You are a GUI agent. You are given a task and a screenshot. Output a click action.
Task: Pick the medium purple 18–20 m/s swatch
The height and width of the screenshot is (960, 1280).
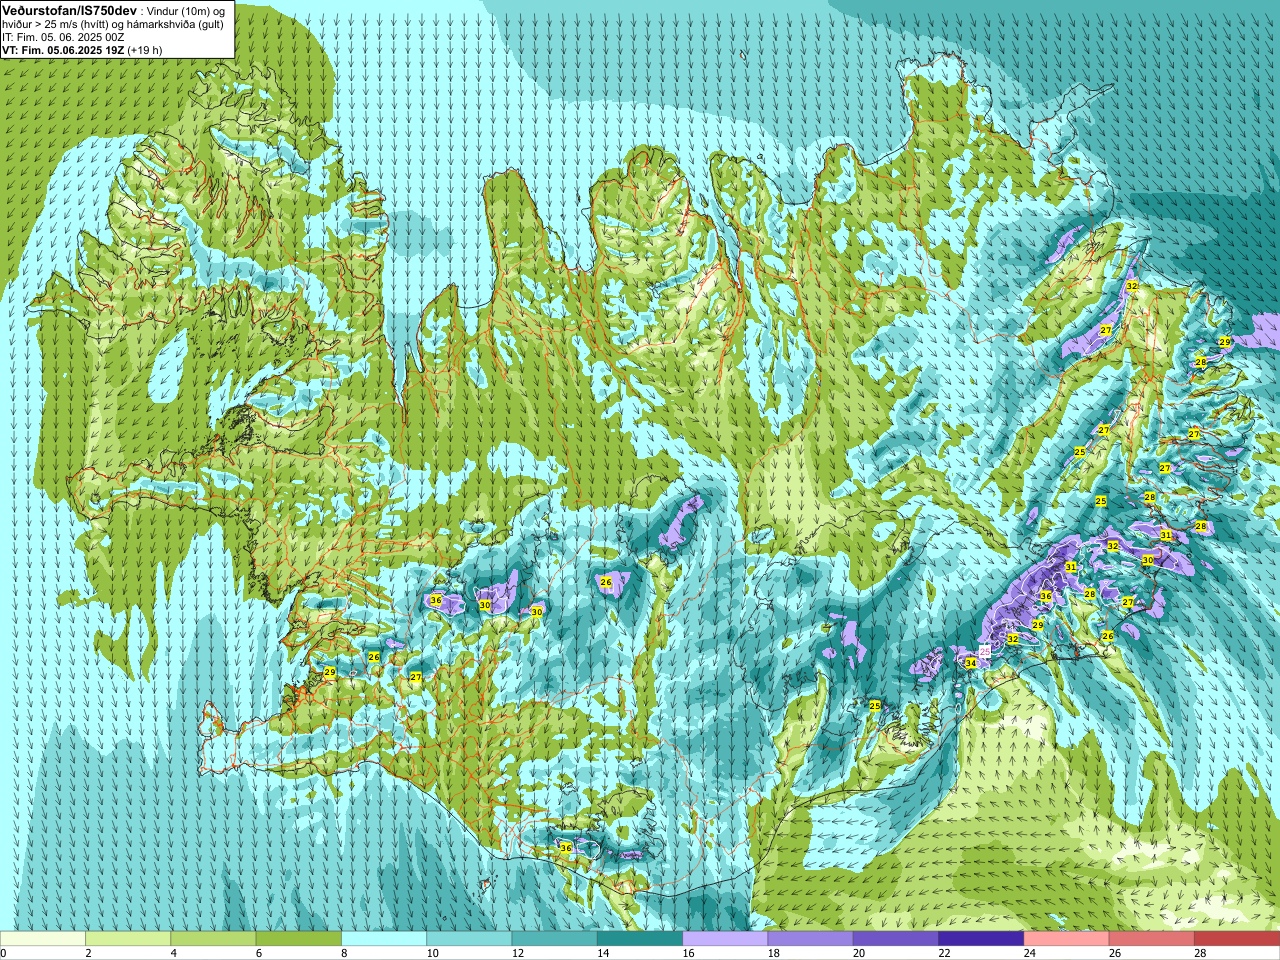pyautogui.click(x=811, y=939)
